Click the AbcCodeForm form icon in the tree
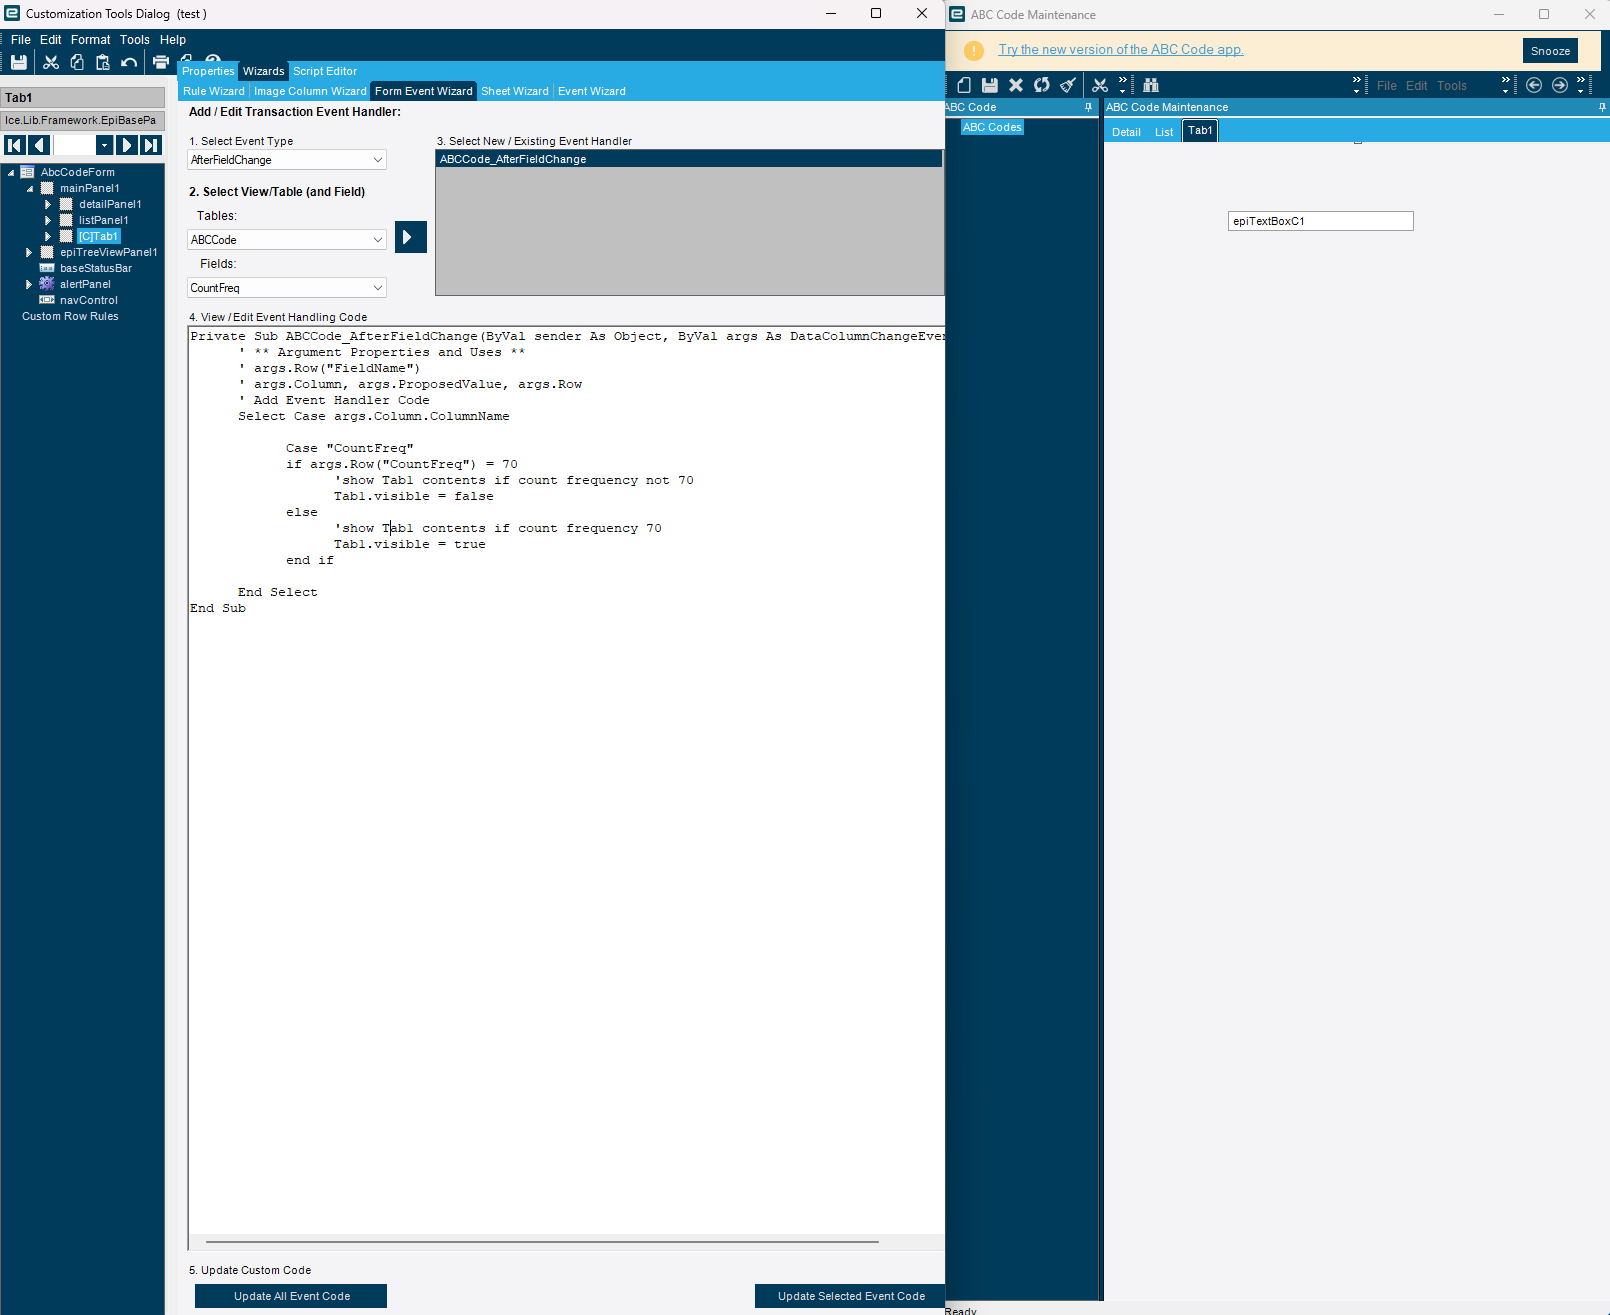Screen dimensions: 1610x1315 click(28, 172)
